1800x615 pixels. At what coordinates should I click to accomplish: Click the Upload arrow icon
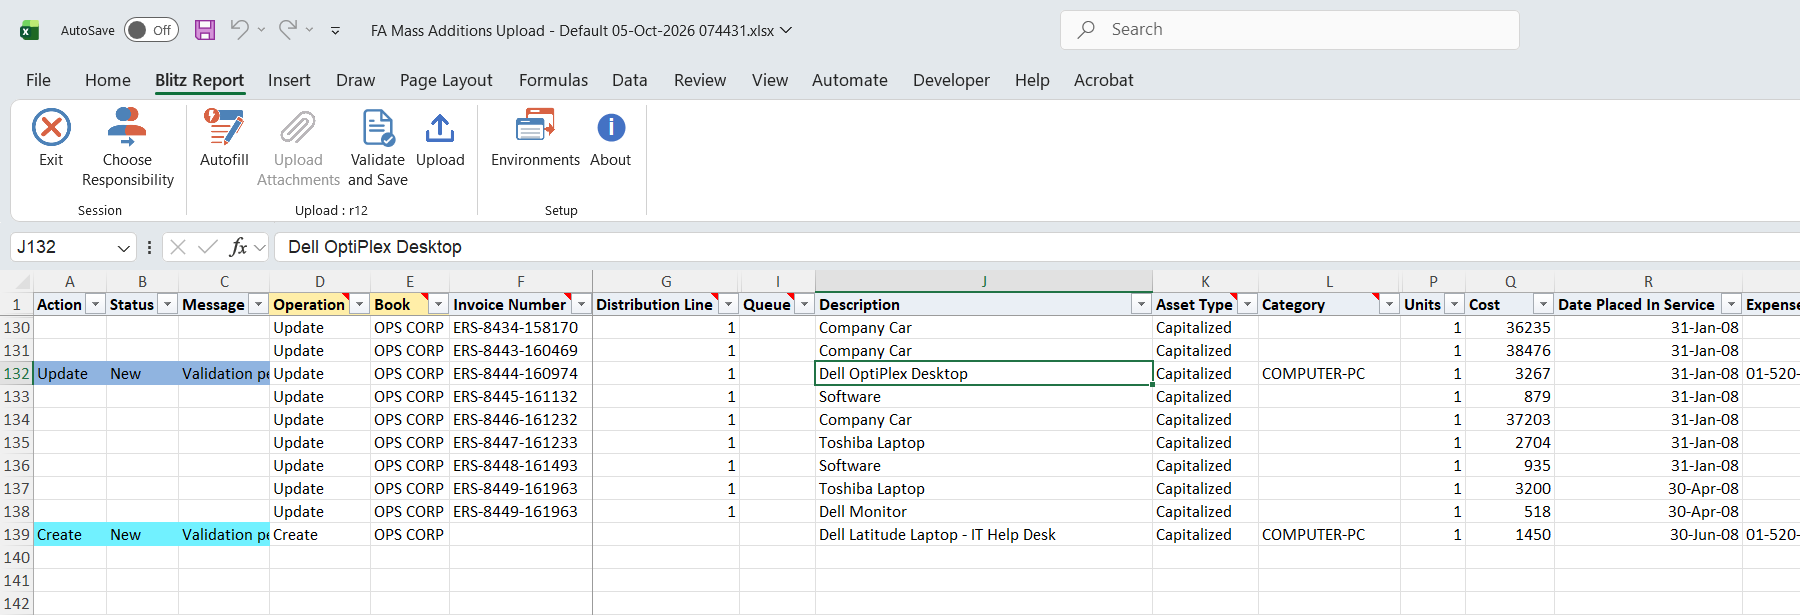[x=440, y=128]
